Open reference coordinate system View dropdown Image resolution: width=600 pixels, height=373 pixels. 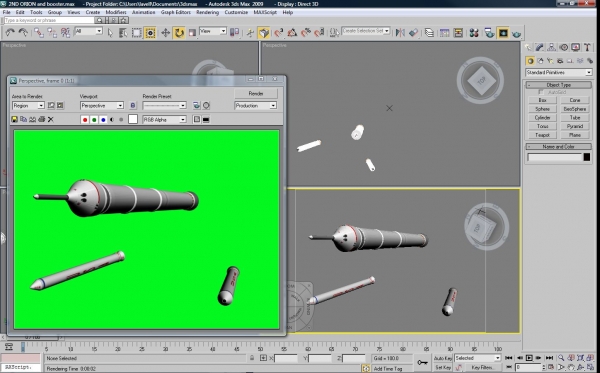point(213,31)
